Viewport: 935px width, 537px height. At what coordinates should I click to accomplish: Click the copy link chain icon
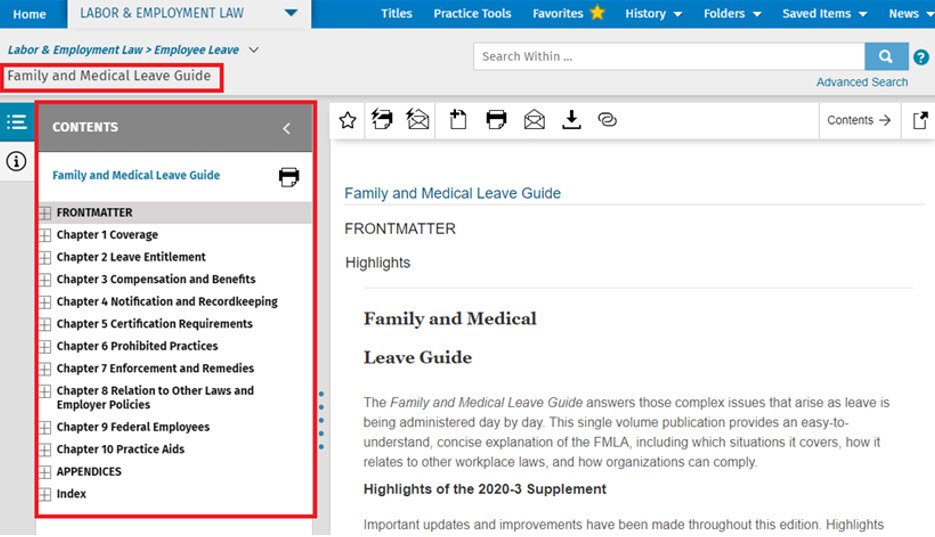[607, 120]
